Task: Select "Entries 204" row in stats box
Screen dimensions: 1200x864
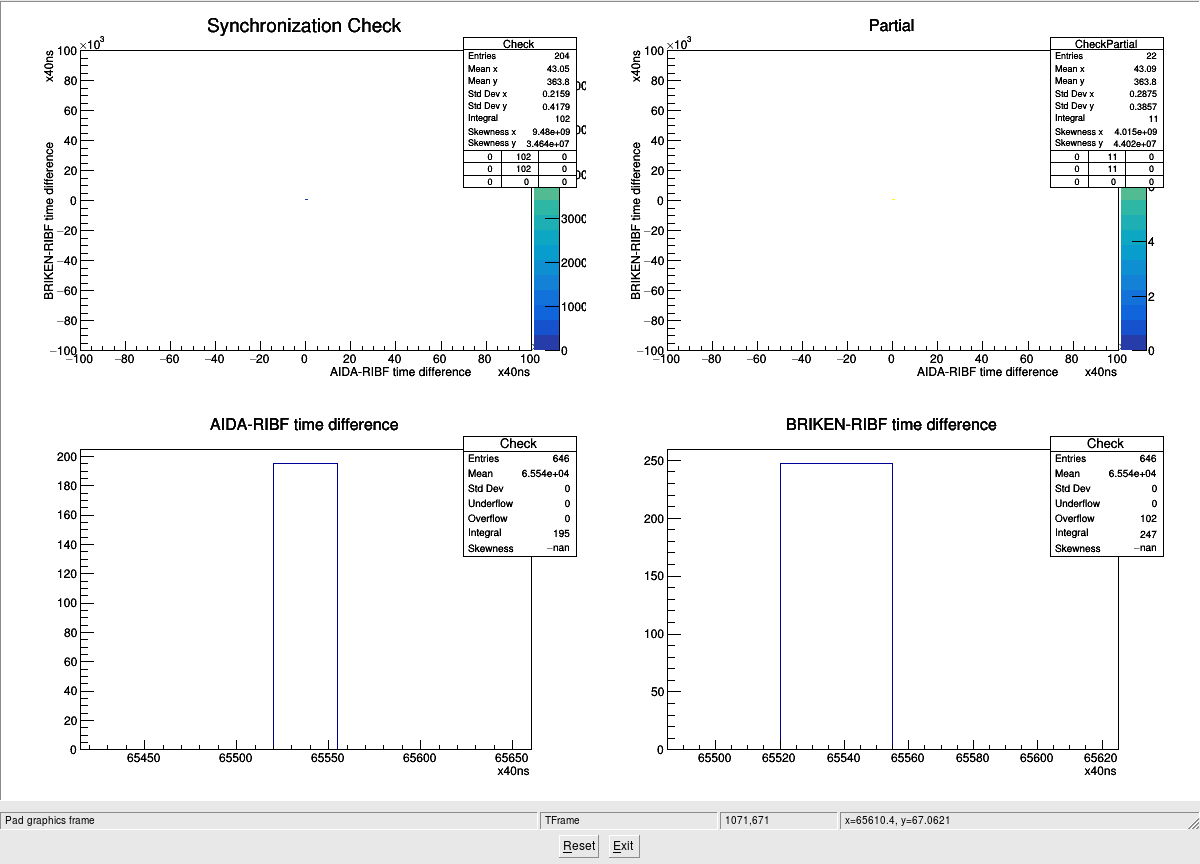Action: 519,56
